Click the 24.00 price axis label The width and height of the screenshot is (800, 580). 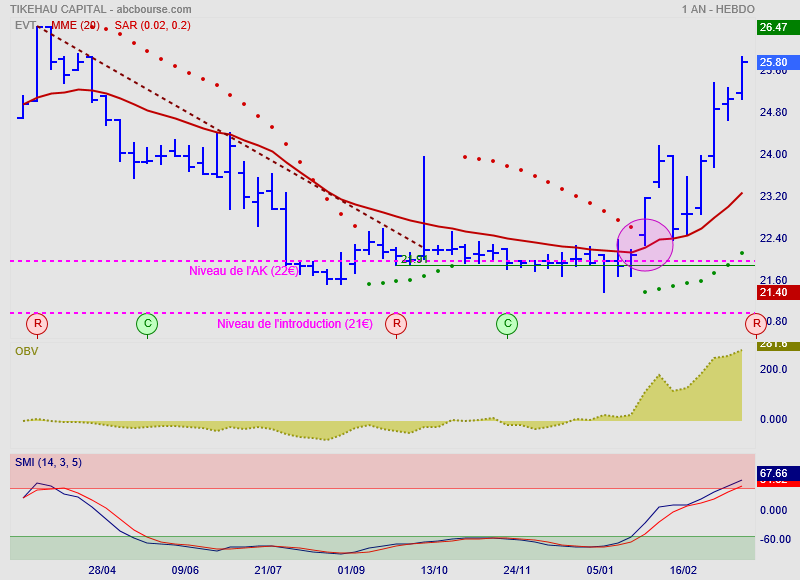[x=773, y=154]
